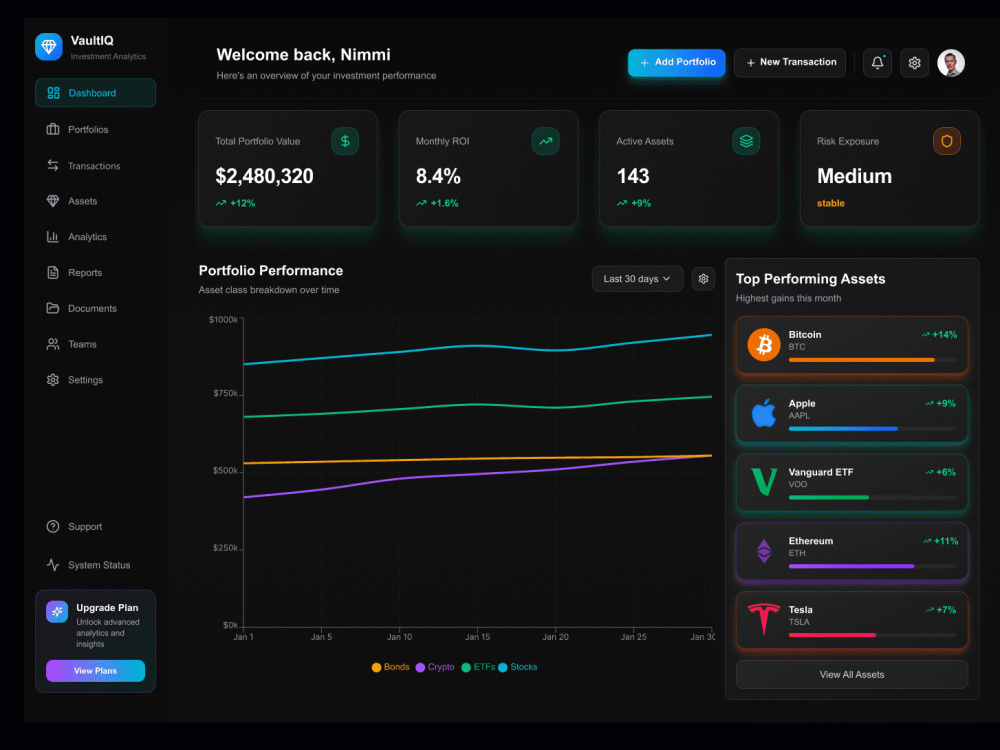The width and height of the screenshot is (1000, 750).
Task: Click the Vanguard ETF logo icon
Action: click(x=763, y=482)
